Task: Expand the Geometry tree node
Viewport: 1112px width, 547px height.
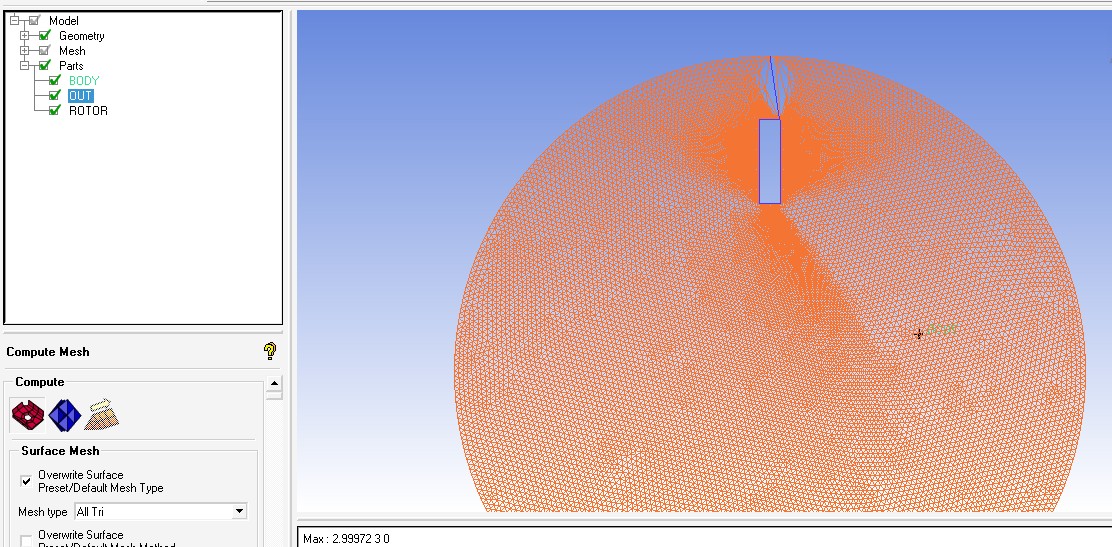Action: 25,36
